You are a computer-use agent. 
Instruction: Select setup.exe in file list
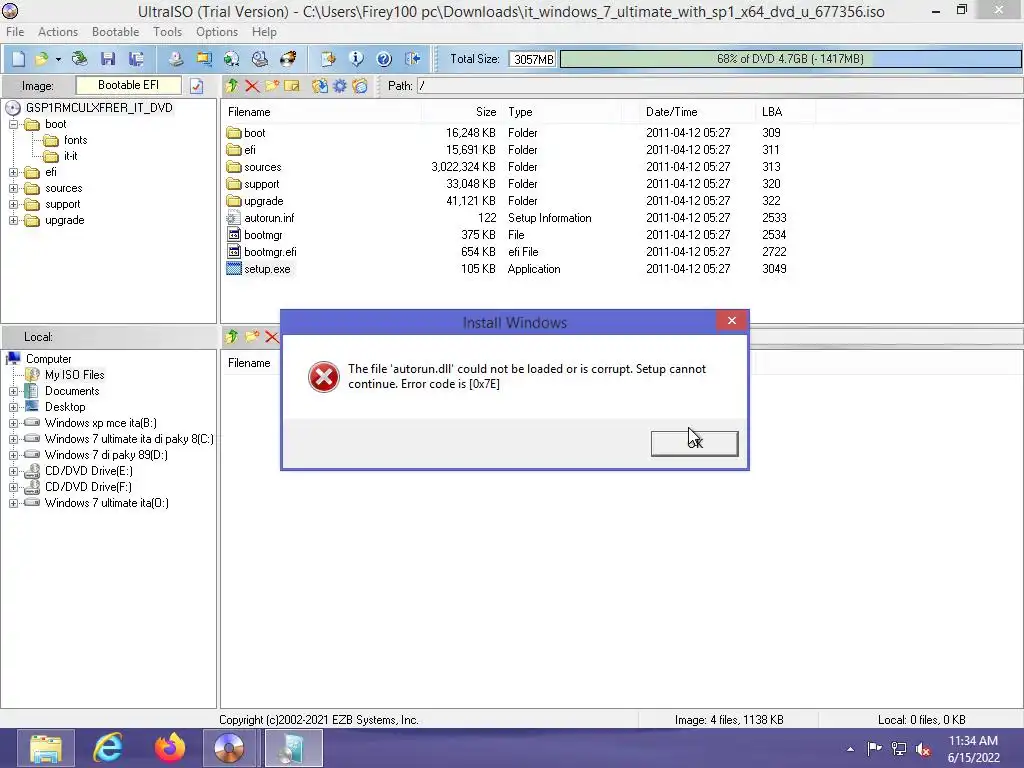tap(267, 269)
